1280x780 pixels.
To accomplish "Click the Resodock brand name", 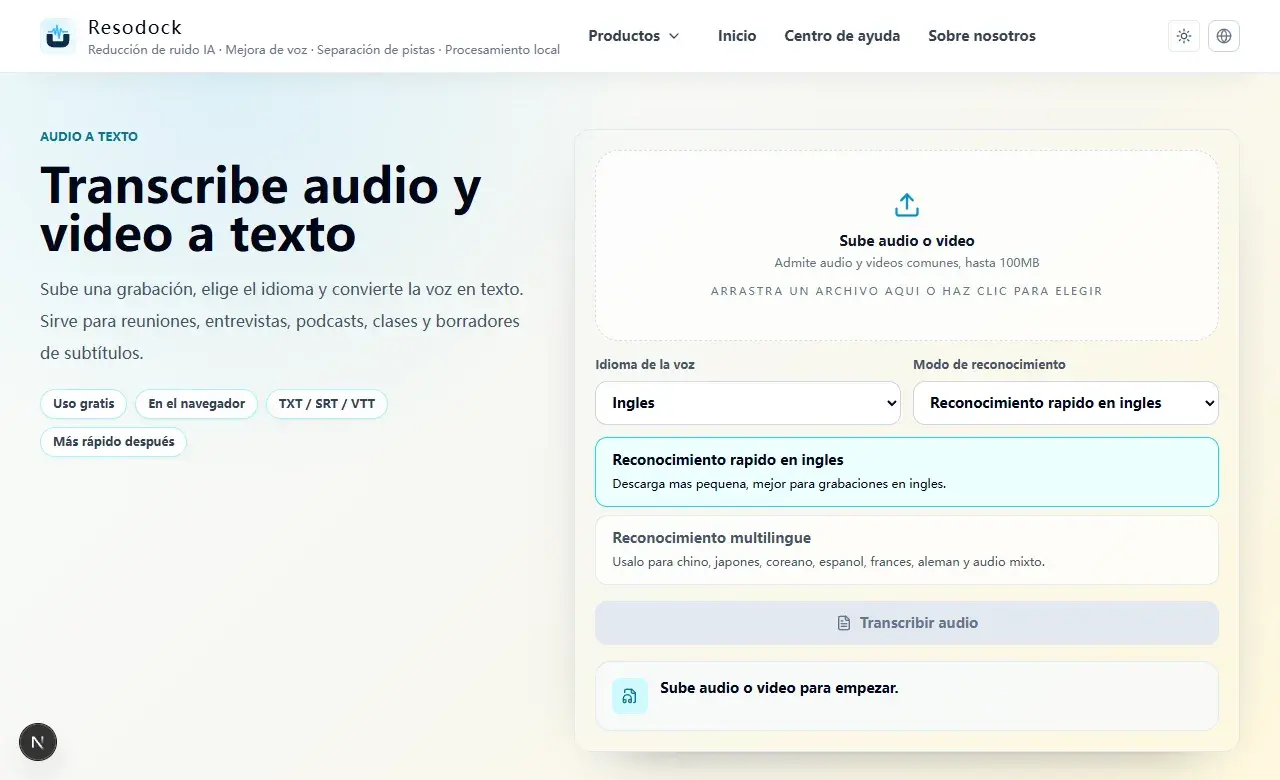I will click(135, 27).
